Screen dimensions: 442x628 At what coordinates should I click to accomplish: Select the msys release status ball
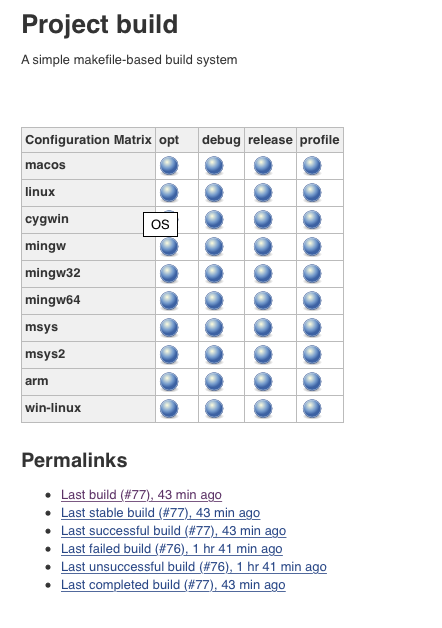coord(263,328)
